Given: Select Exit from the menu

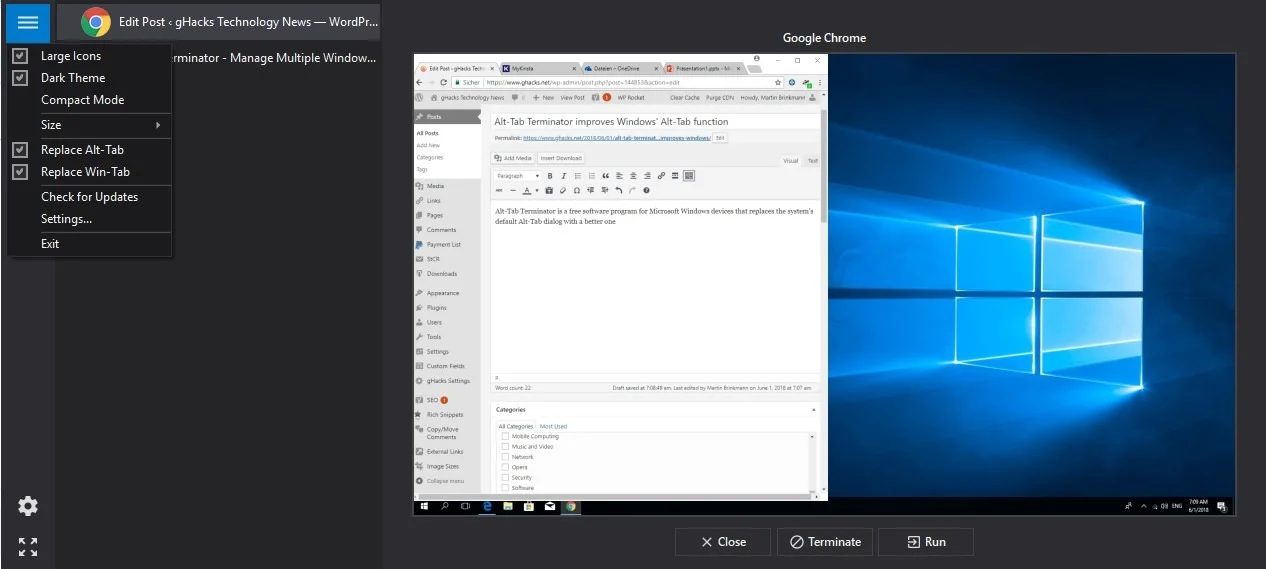Looking at the screenshot, I should (90, 244).
